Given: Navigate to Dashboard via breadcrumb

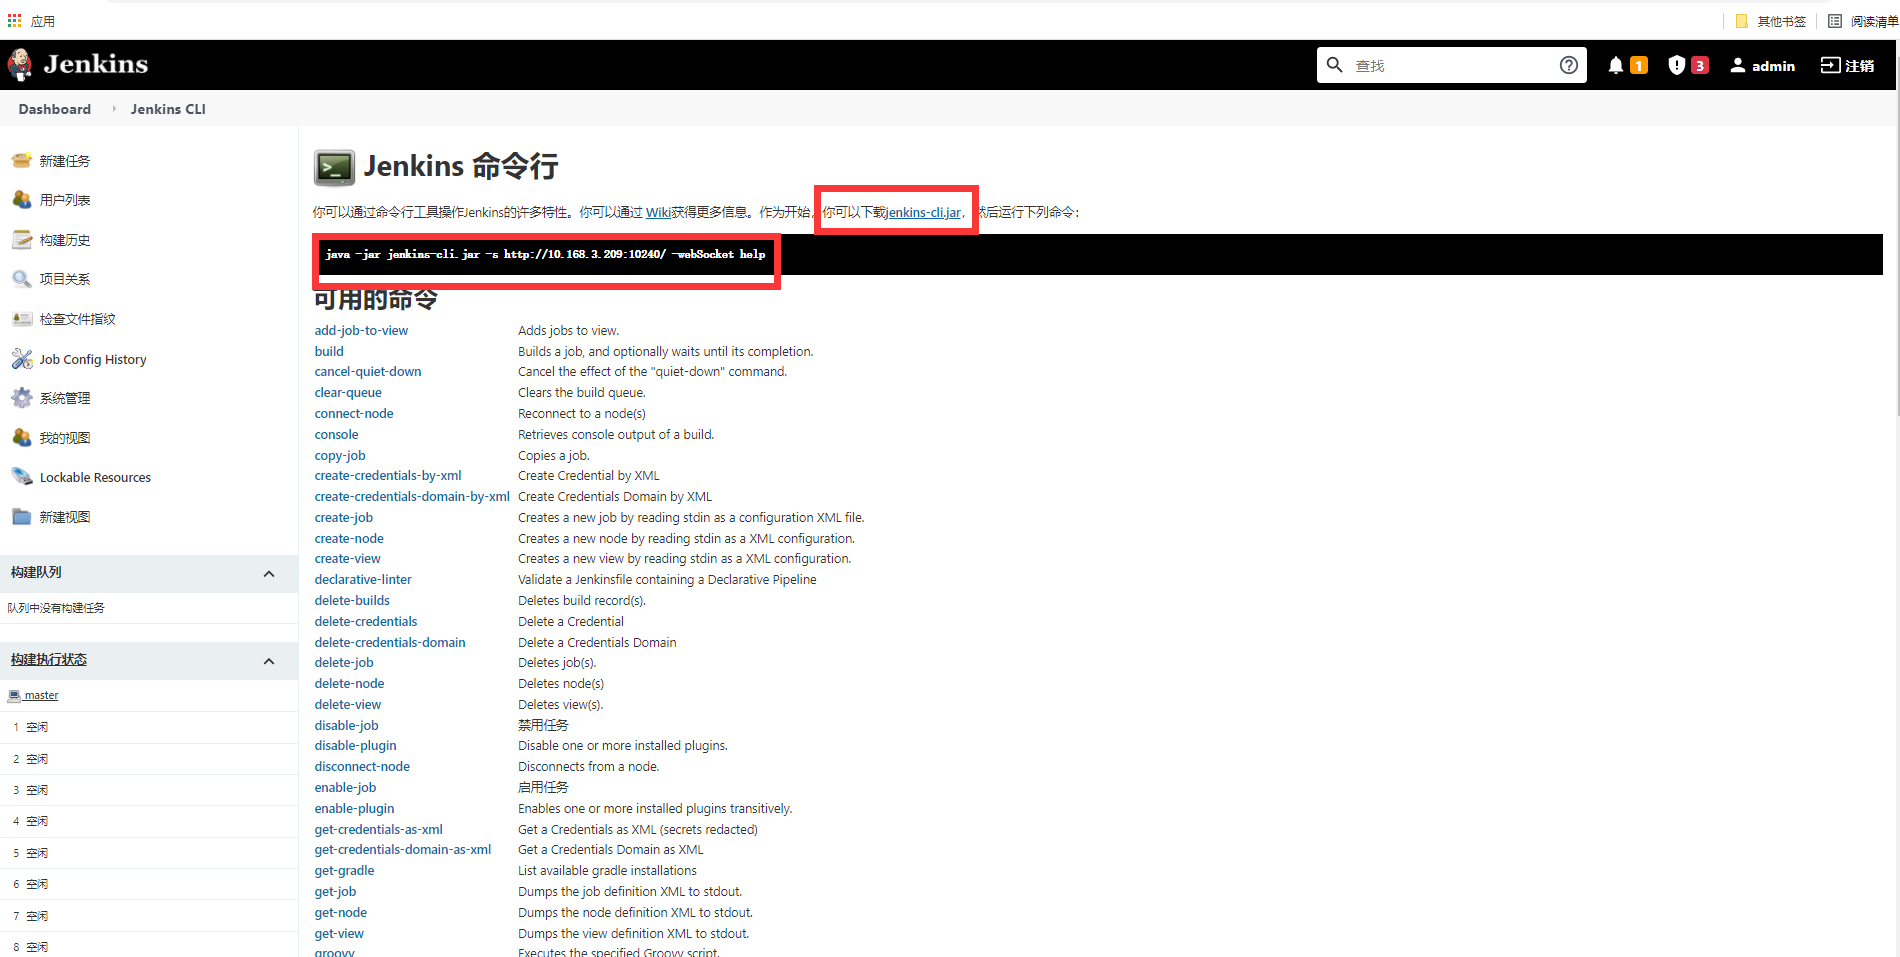Looking at the screenshot, I should pos(54,109).
